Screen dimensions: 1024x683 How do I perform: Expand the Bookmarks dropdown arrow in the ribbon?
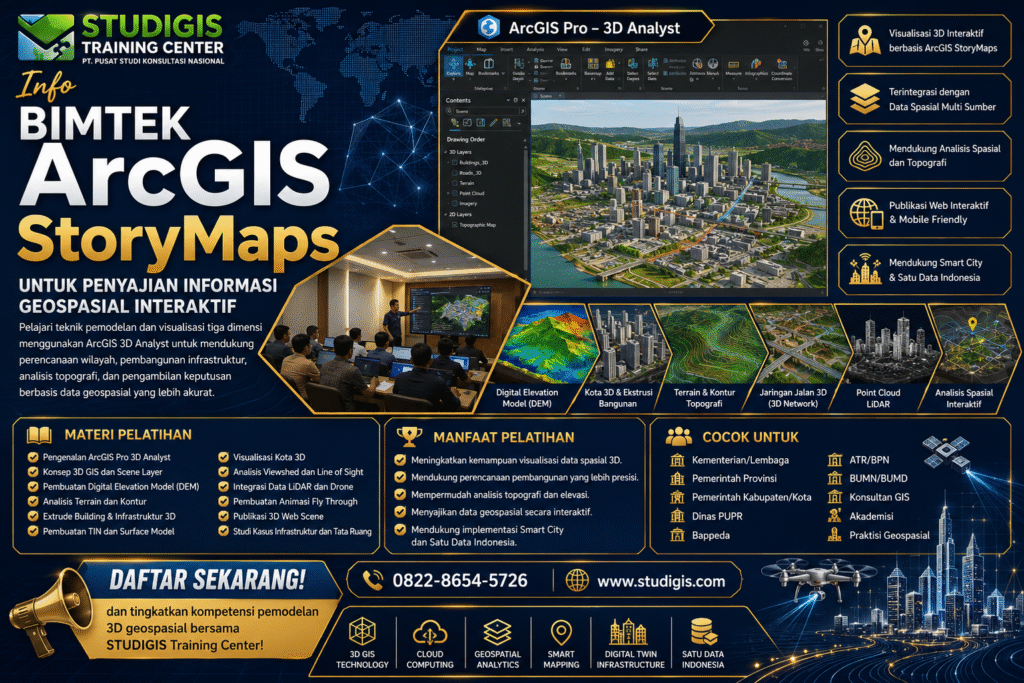tap(504, 73)
